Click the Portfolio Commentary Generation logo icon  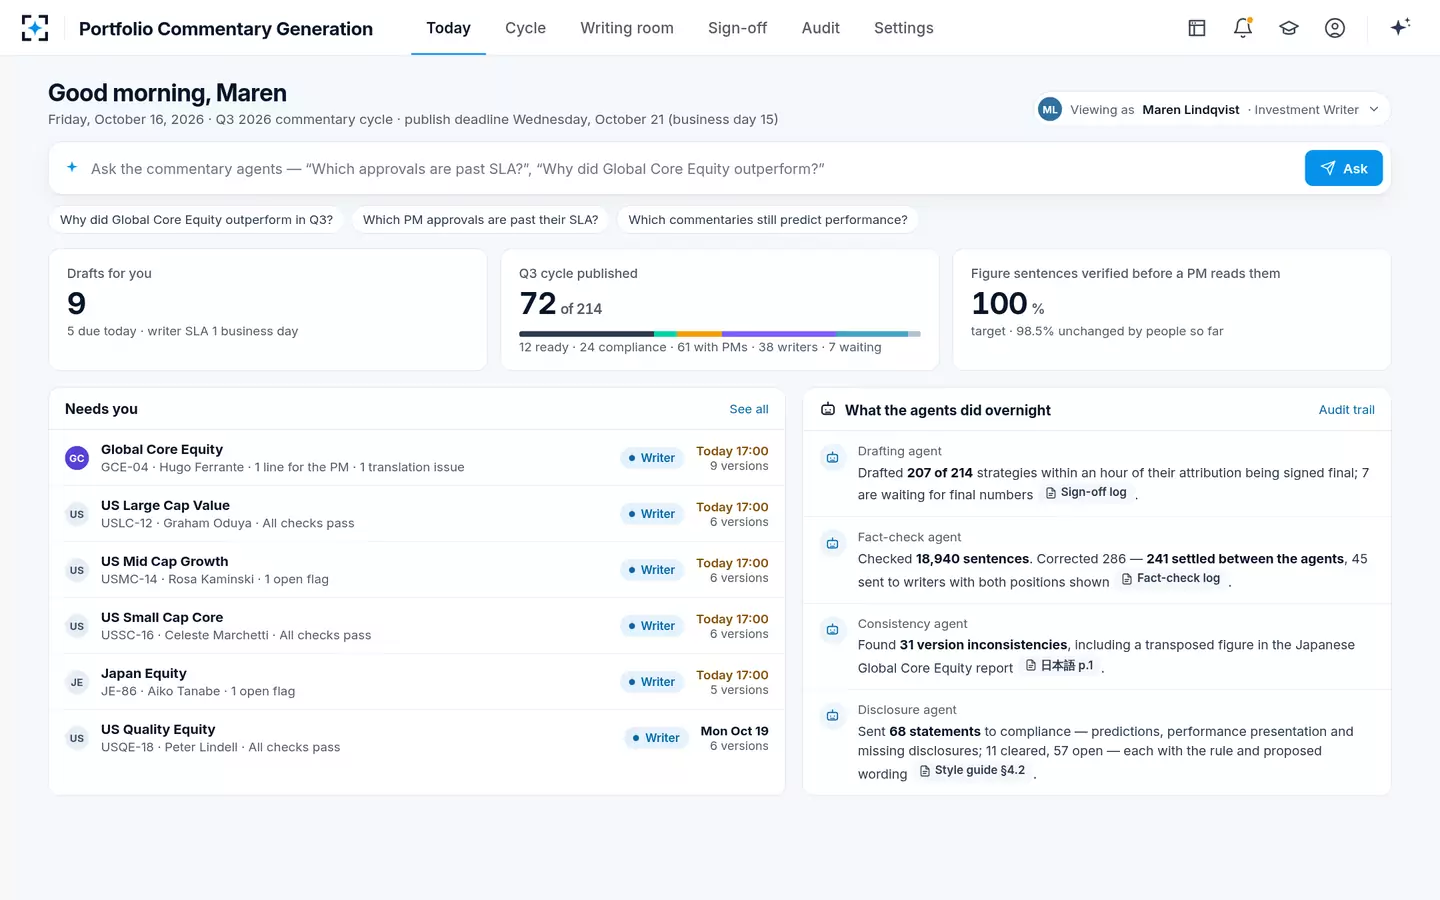tap(35, 28)
